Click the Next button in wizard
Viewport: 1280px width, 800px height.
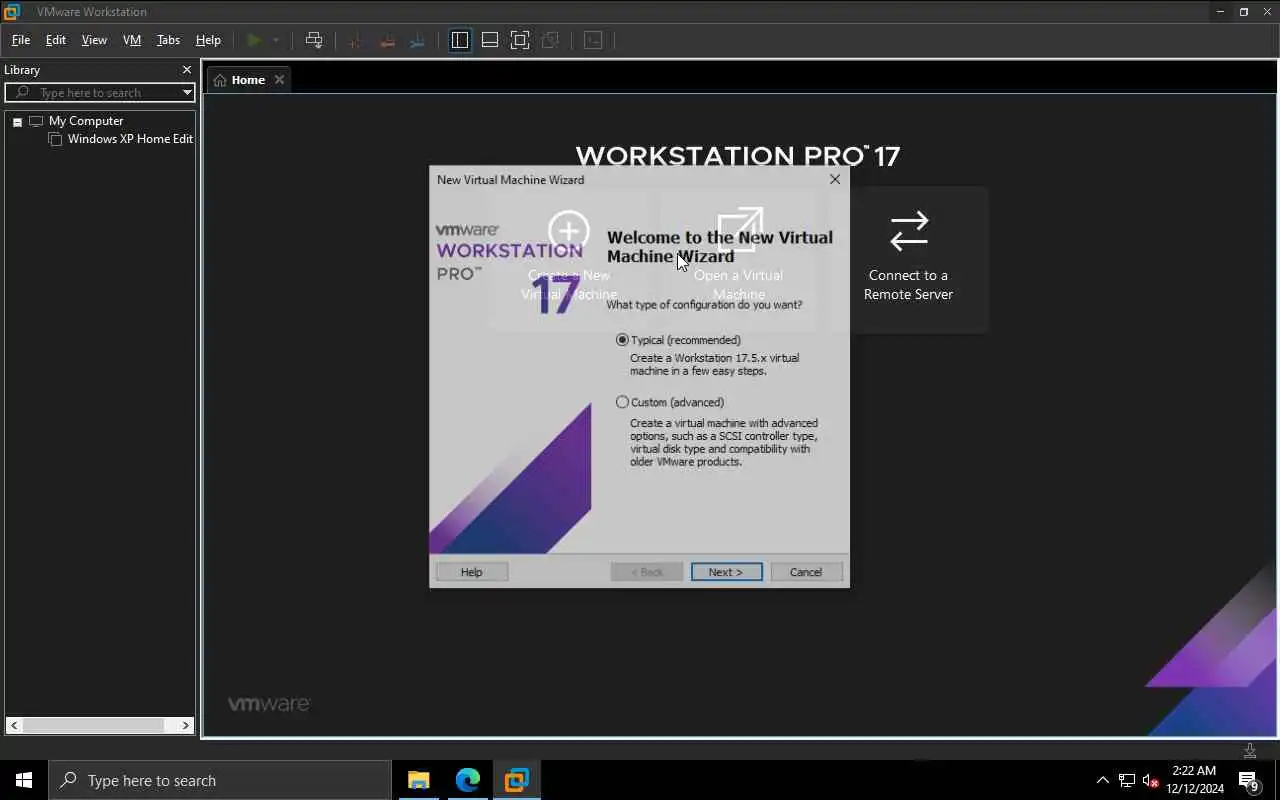click(727, 572)
